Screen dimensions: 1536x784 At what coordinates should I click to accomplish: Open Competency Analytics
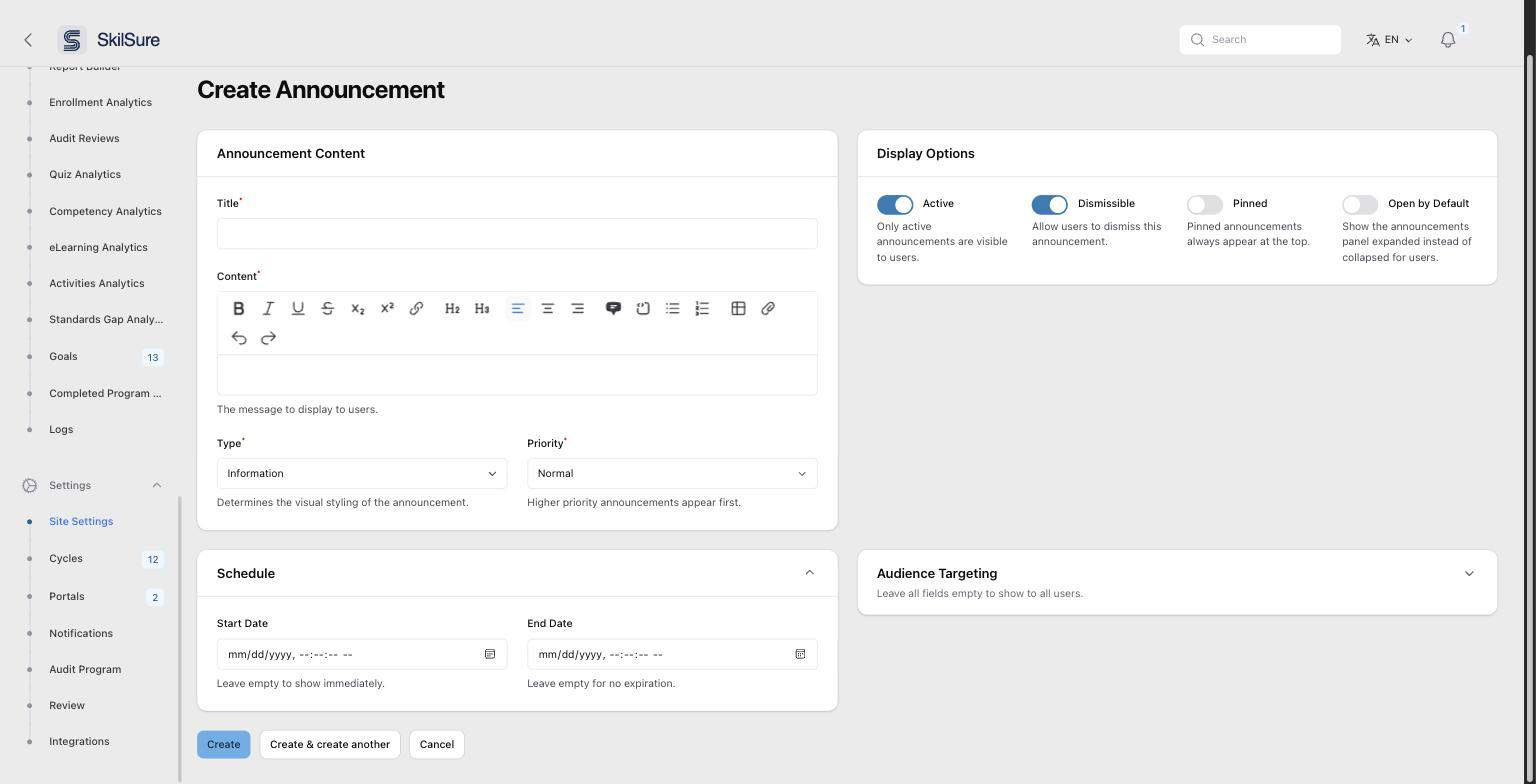point(105,211)
